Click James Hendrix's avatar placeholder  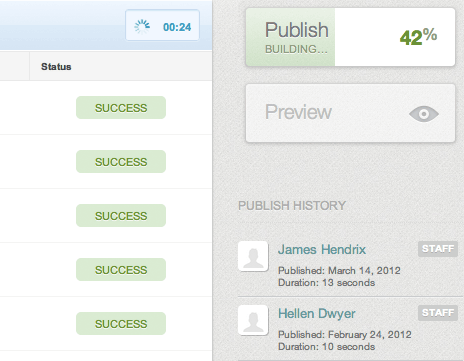point(253,256)
